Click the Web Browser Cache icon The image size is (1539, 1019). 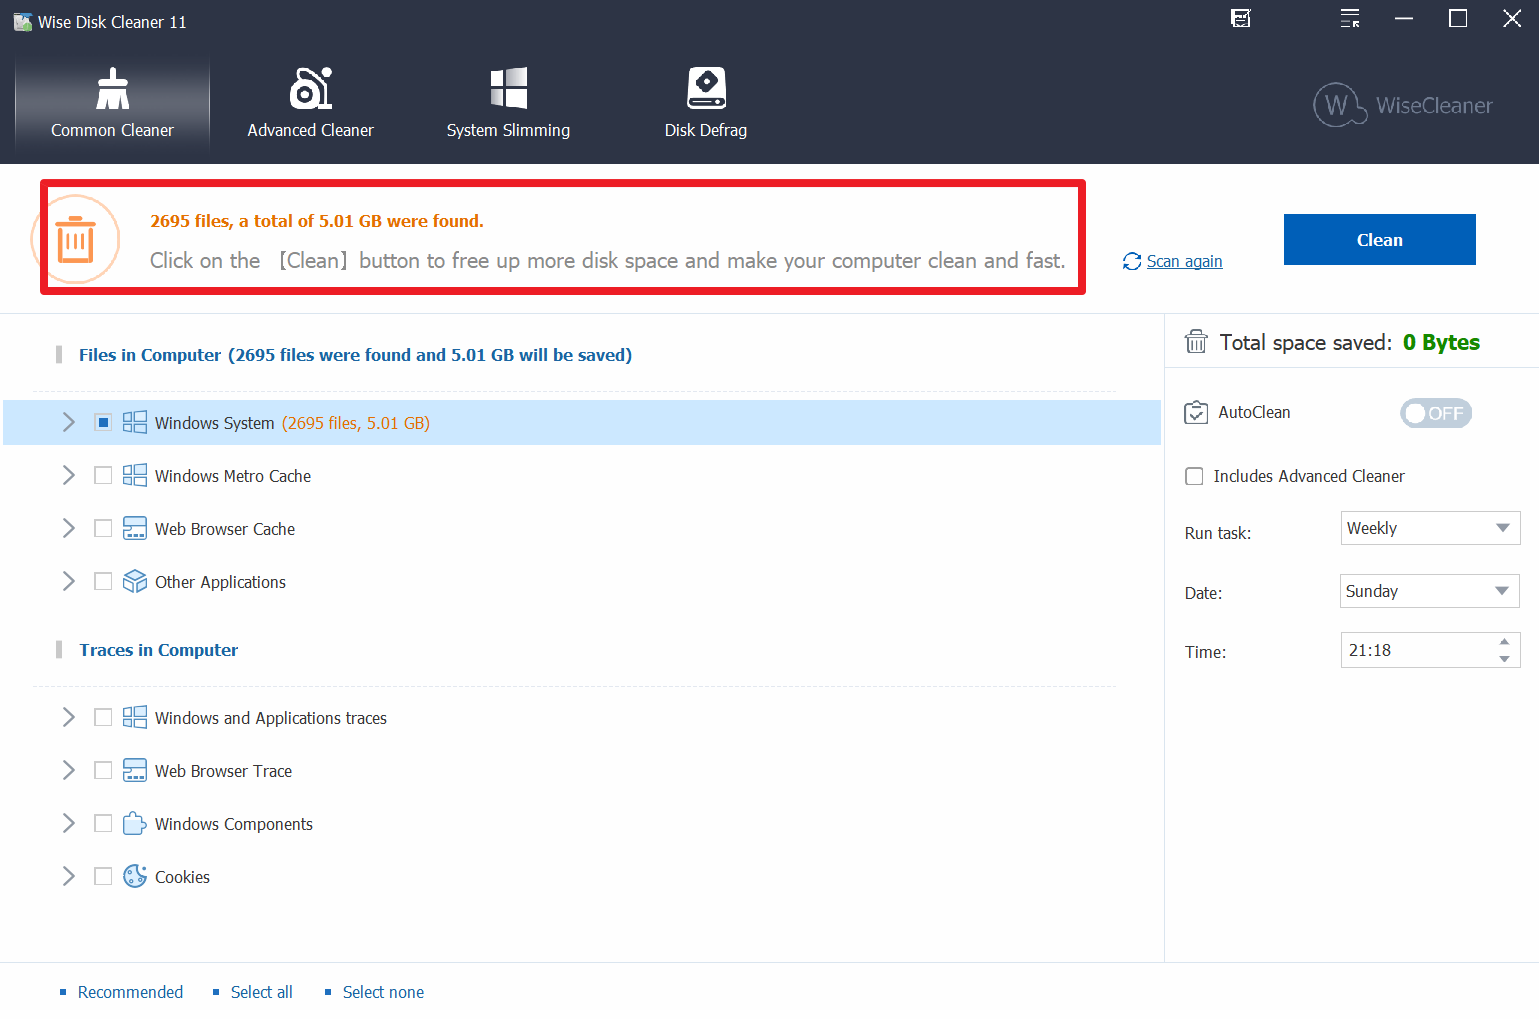point(135,528)
